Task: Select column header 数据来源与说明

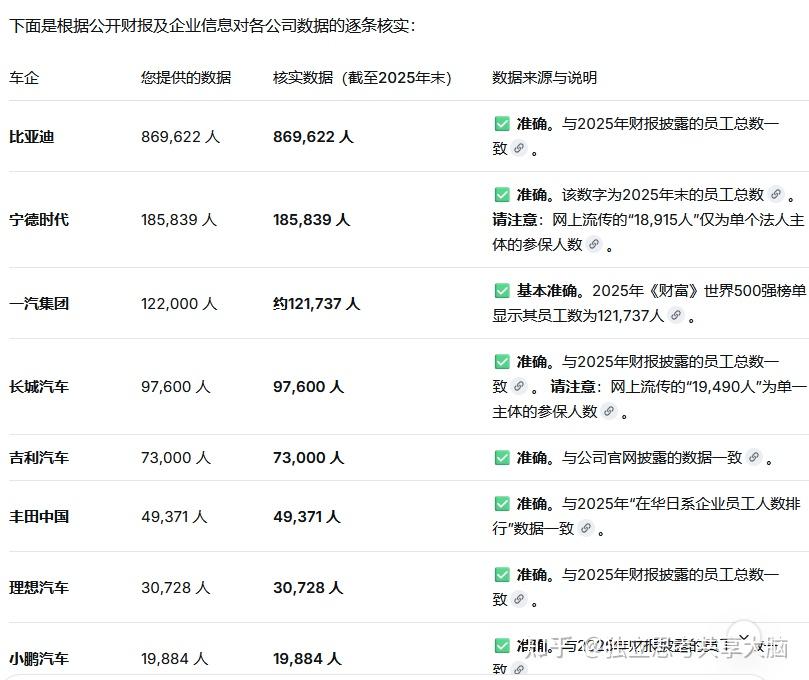Action: (x=544, y=78)
